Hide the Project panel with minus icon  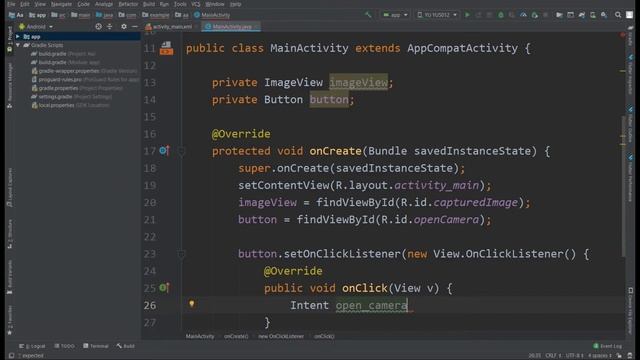pyautogui.click(x=135, y=27)
